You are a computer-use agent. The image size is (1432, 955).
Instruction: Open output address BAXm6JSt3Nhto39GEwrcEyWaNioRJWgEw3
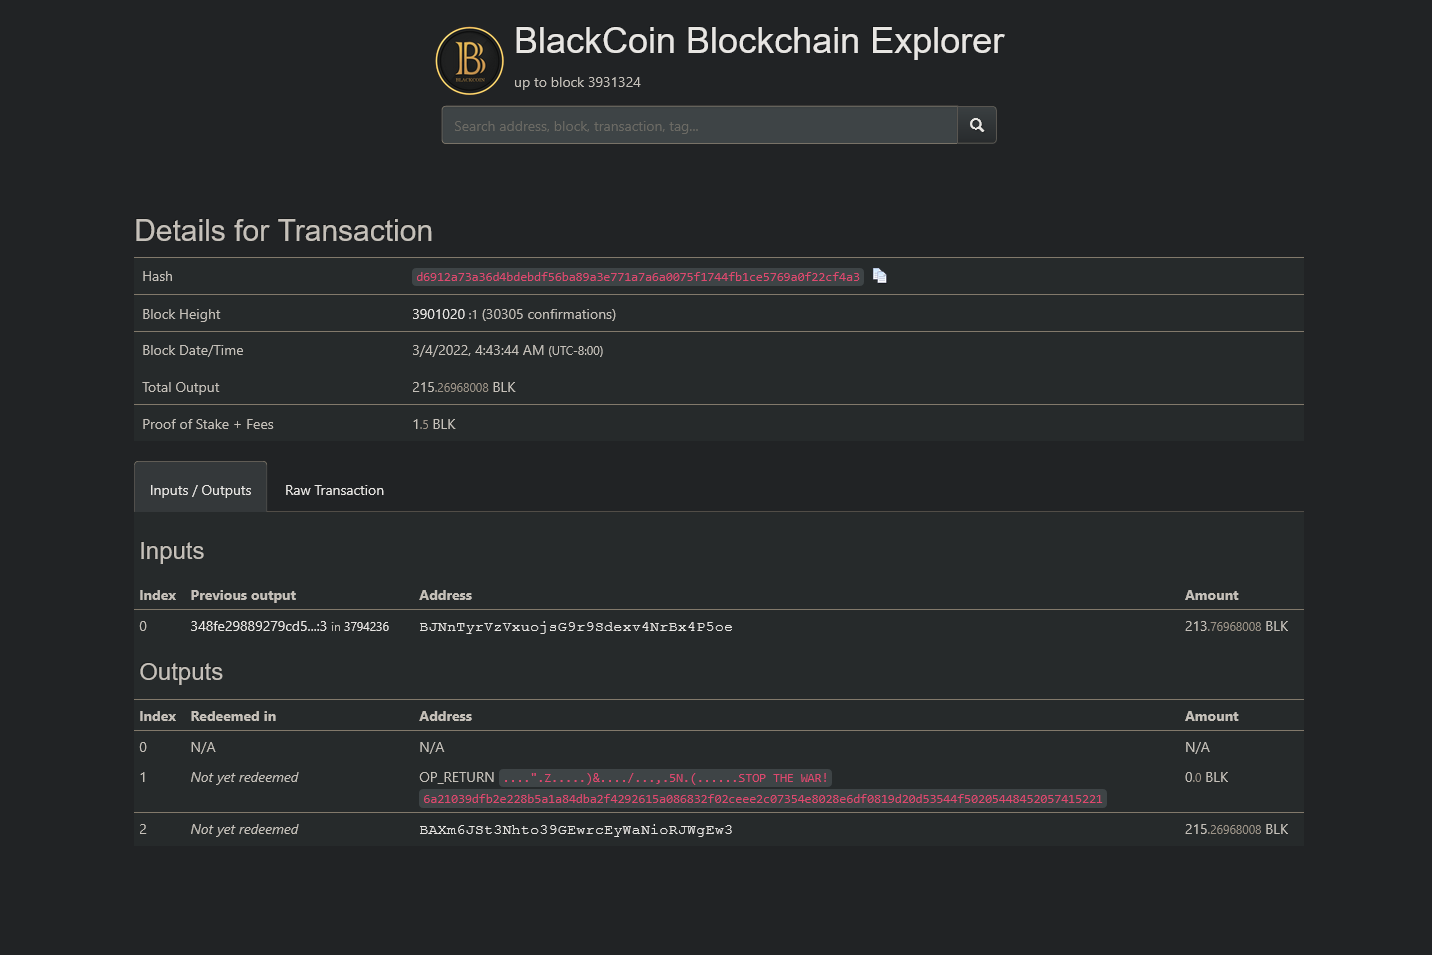(x=576, y=830)
